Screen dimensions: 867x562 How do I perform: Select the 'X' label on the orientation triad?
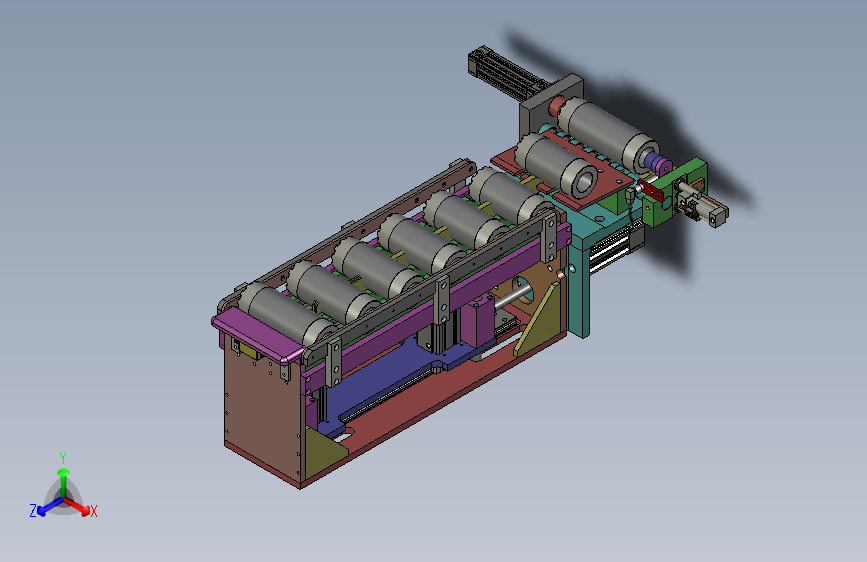tap(93, 511)
